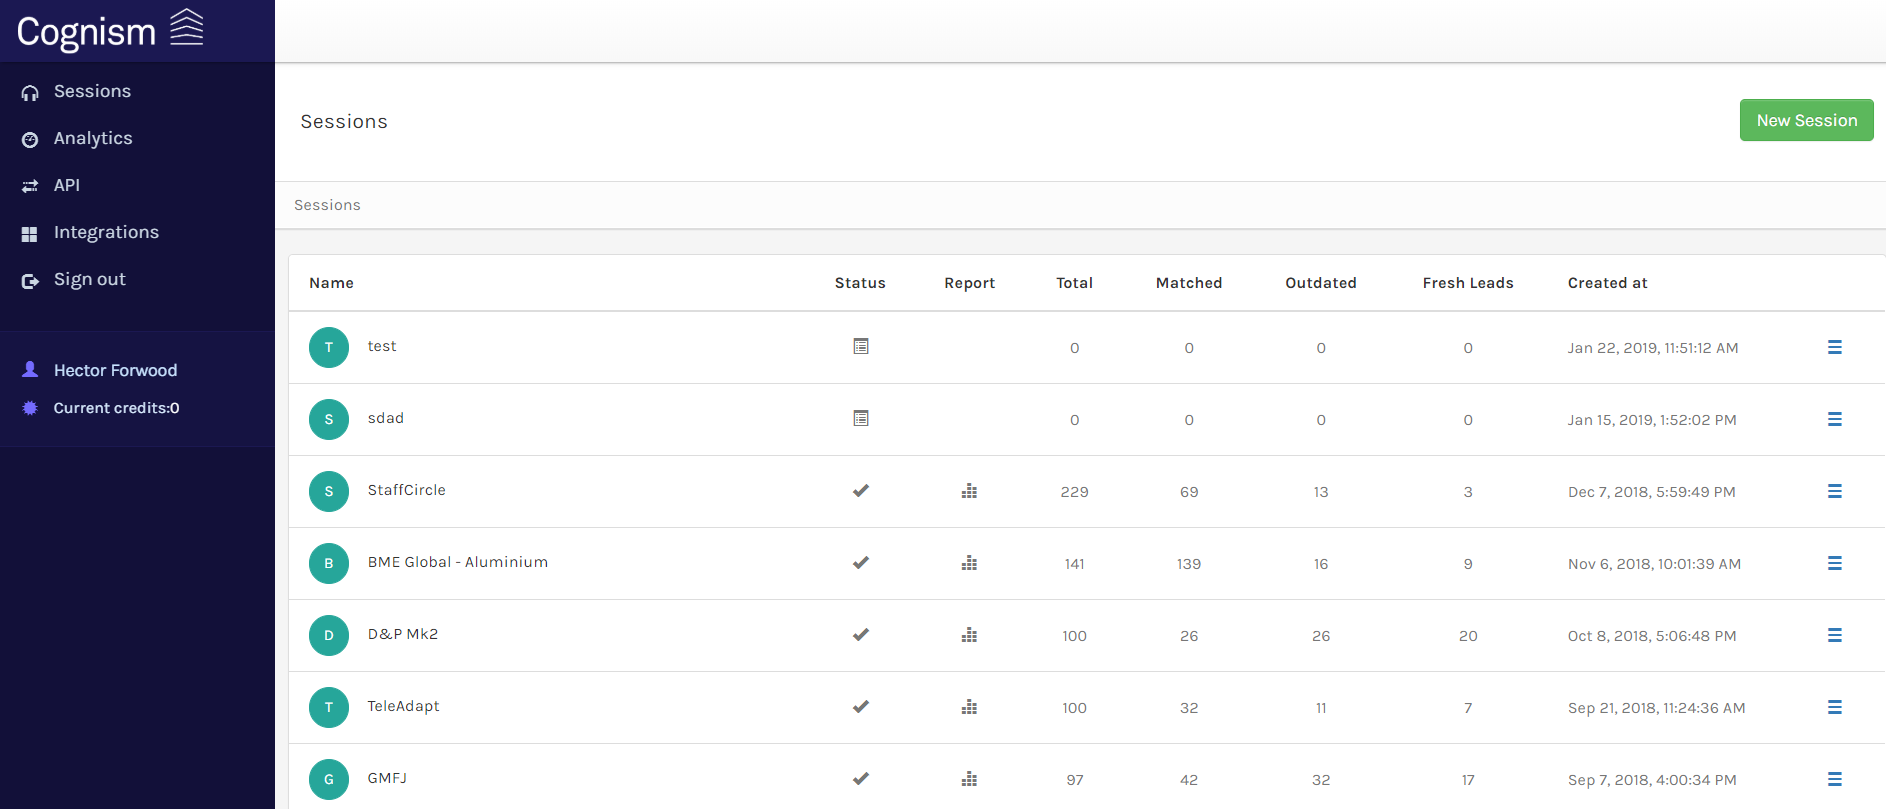Click sdad session status list icon
1886x809 pixels.
[860, 418]
